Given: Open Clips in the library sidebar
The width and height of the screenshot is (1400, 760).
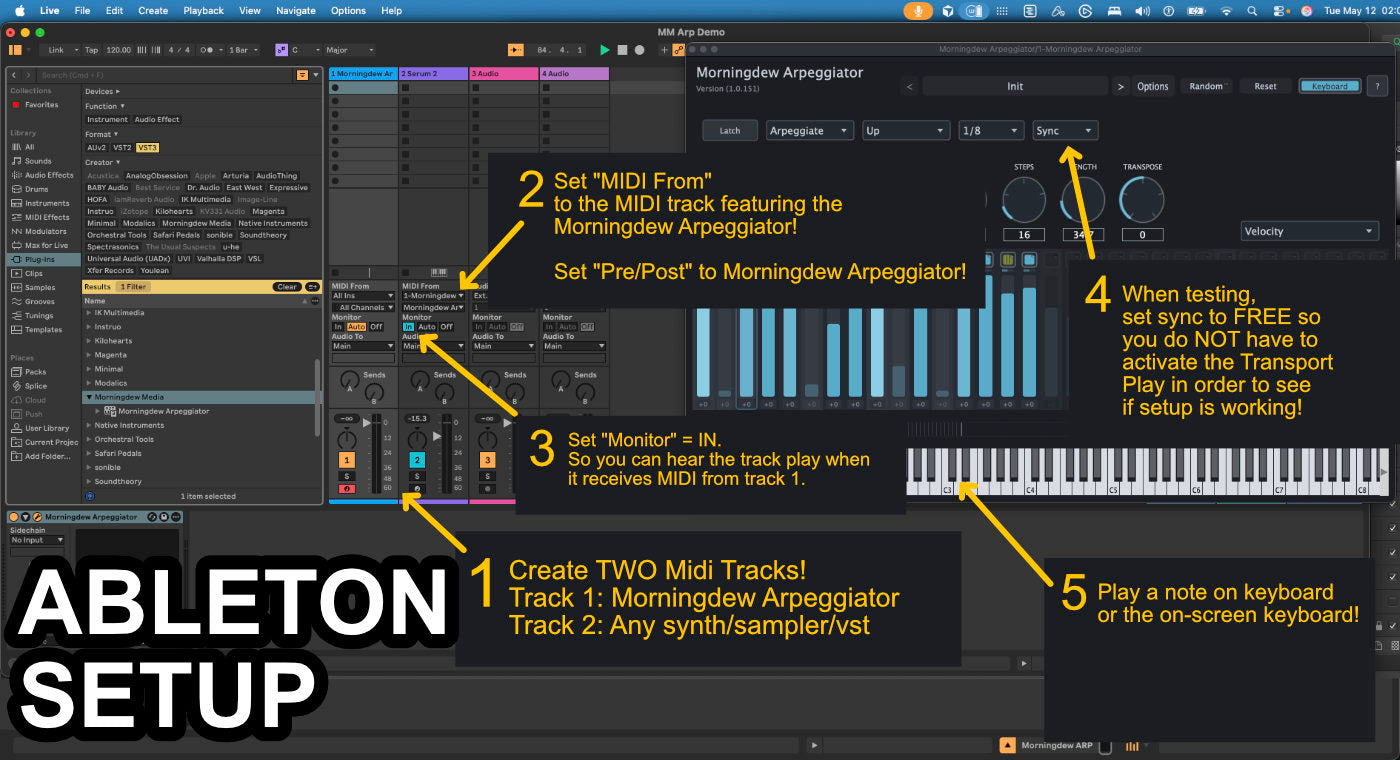Looking at the screenshot, I should pyautogui.click(x=28, y=273).
